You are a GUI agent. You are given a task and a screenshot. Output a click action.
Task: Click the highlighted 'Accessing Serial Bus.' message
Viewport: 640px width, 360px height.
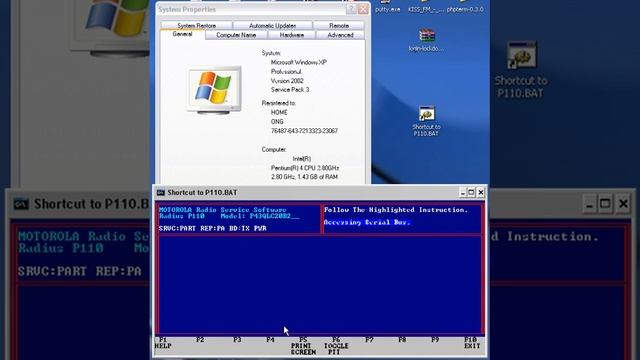click(x=367, y=222)
